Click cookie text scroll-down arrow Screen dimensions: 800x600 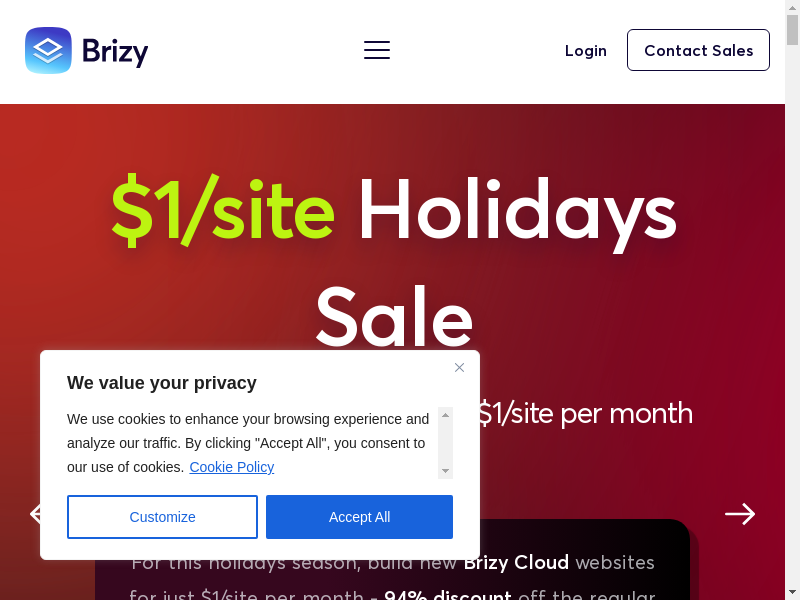click(x=446, y=470)
